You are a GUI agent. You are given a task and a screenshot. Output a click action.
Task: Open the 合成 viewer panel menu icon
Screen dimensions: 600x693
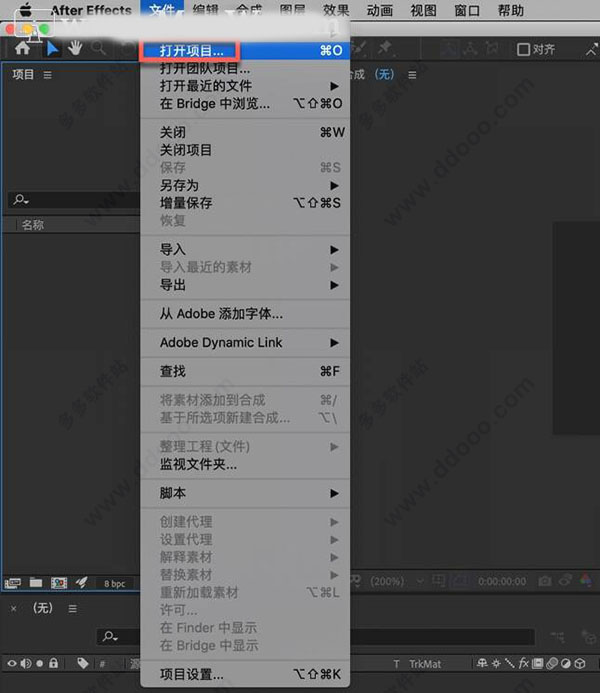click(x=412, y=75)
